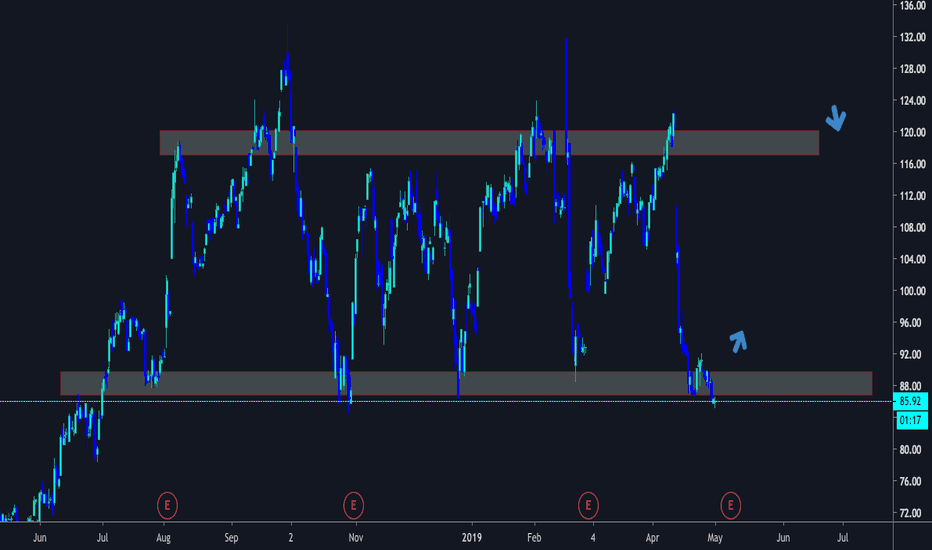The height and width of the screenshot is (550, 932).
Task: Click the Nov label on time axis
Action: point(355,538)
